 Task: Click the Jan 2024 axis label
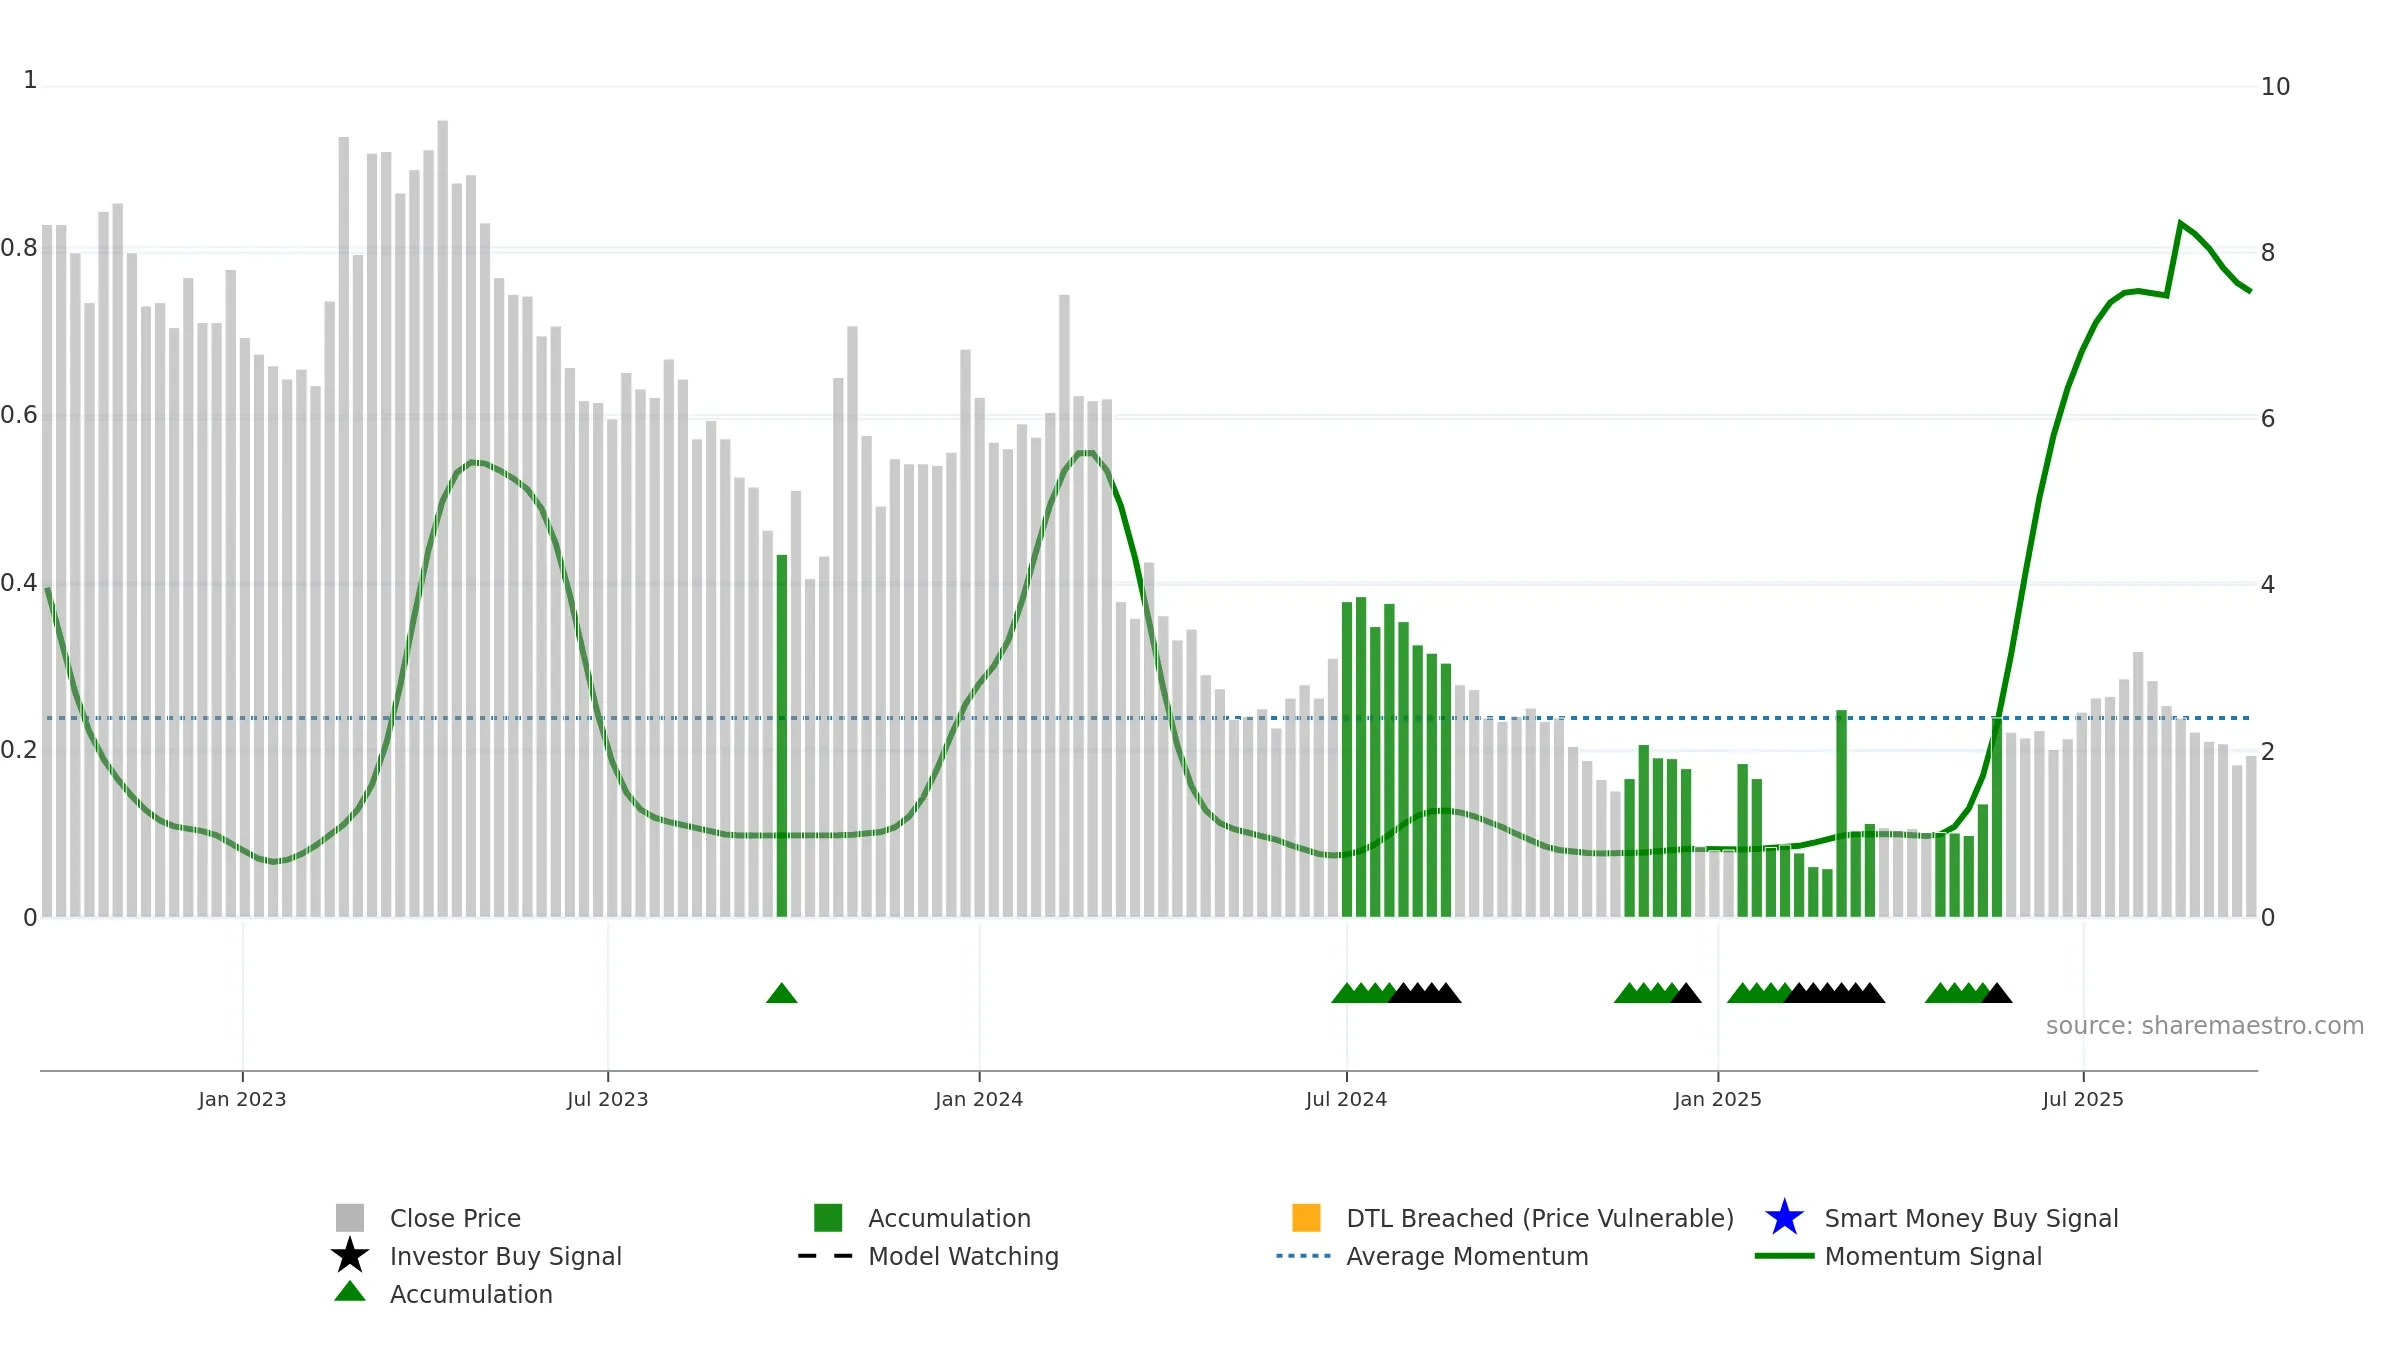tap(979, 1099)
